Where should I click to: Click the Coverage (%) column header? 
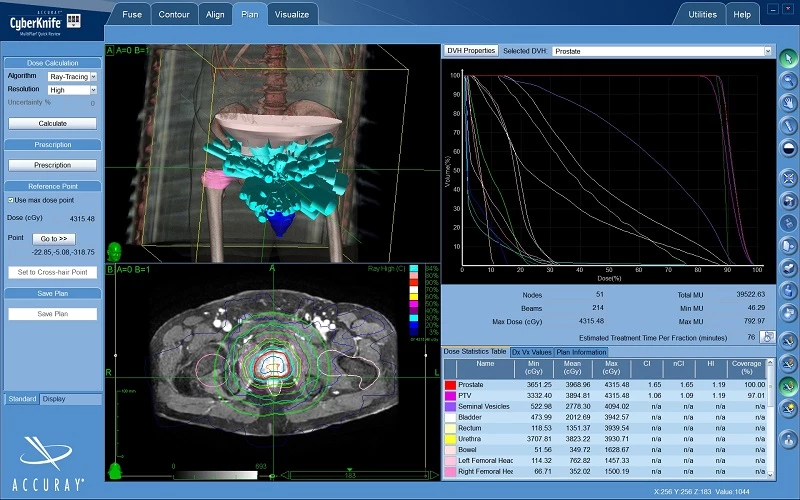746,367
